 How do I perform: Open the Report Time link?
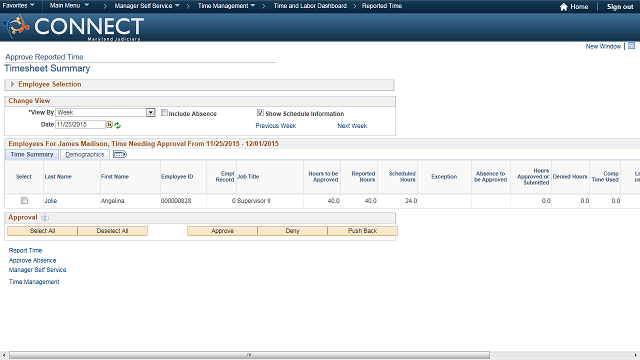point(25,250)
